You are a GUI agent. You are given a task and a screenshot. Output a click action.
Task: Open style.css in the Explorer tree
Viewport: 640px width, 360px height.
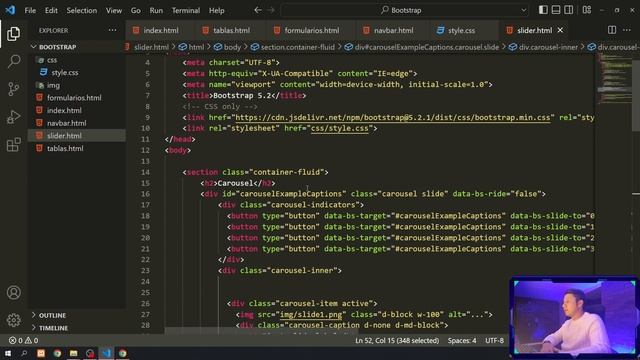pyautogui.click(x=64, y=73)
